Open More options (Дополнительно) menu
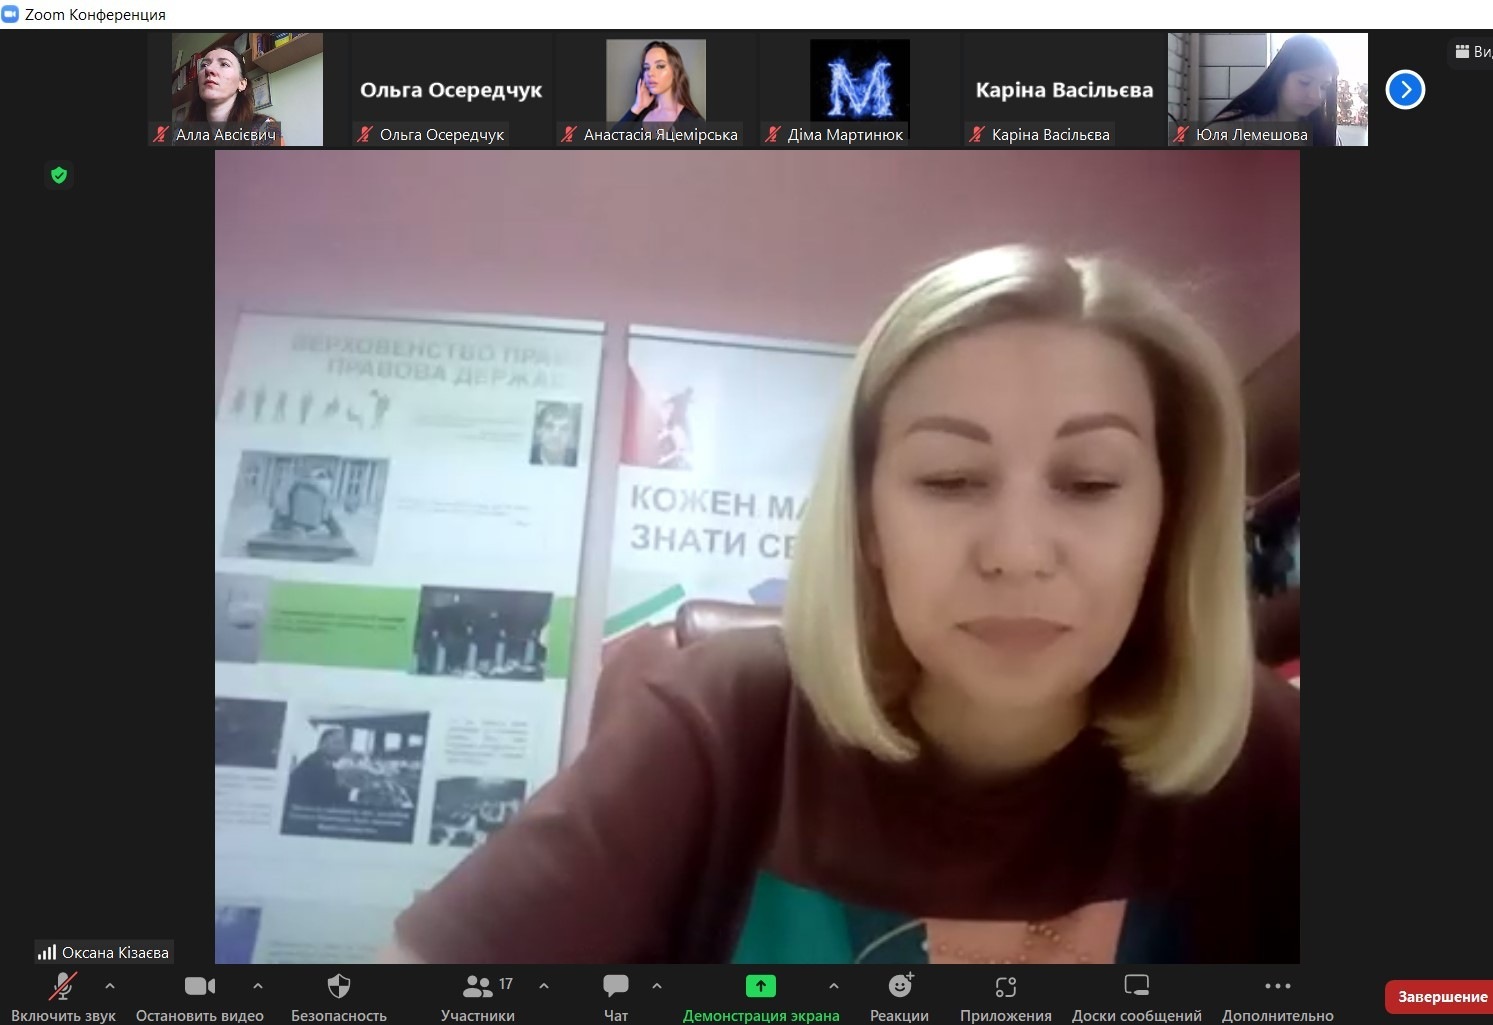Screen dimensions: 1493x1025 (x=1277, y=987)
